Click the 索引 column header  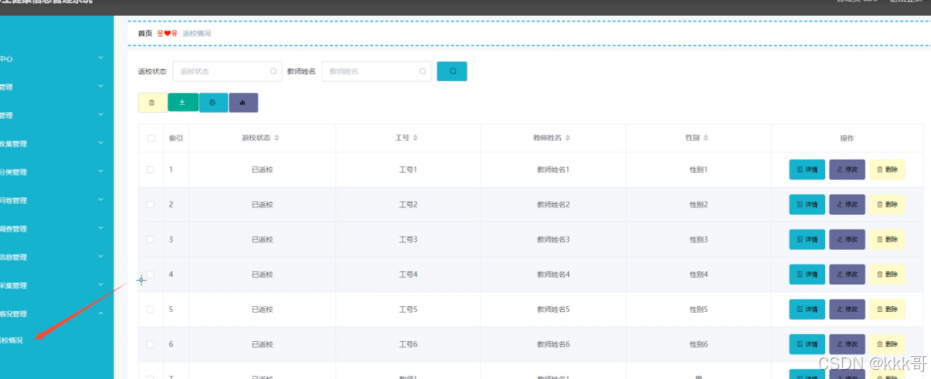[x=176, y=138]
